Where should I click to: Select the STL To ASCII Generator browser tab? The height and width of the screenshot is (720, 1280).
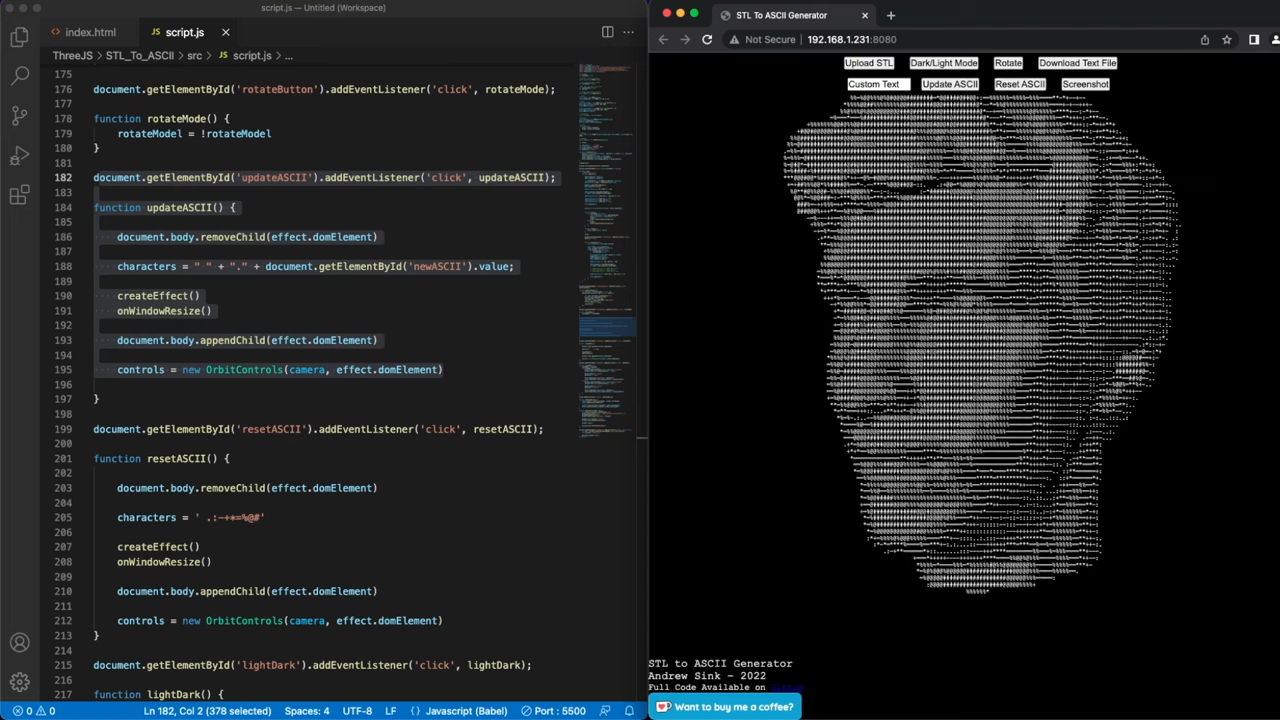tap(780, 15)
